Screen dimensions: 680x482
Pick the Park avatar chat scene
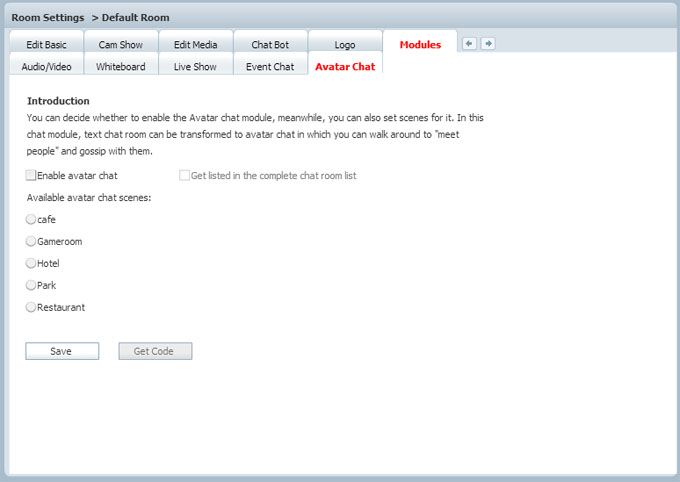(31, 286)
